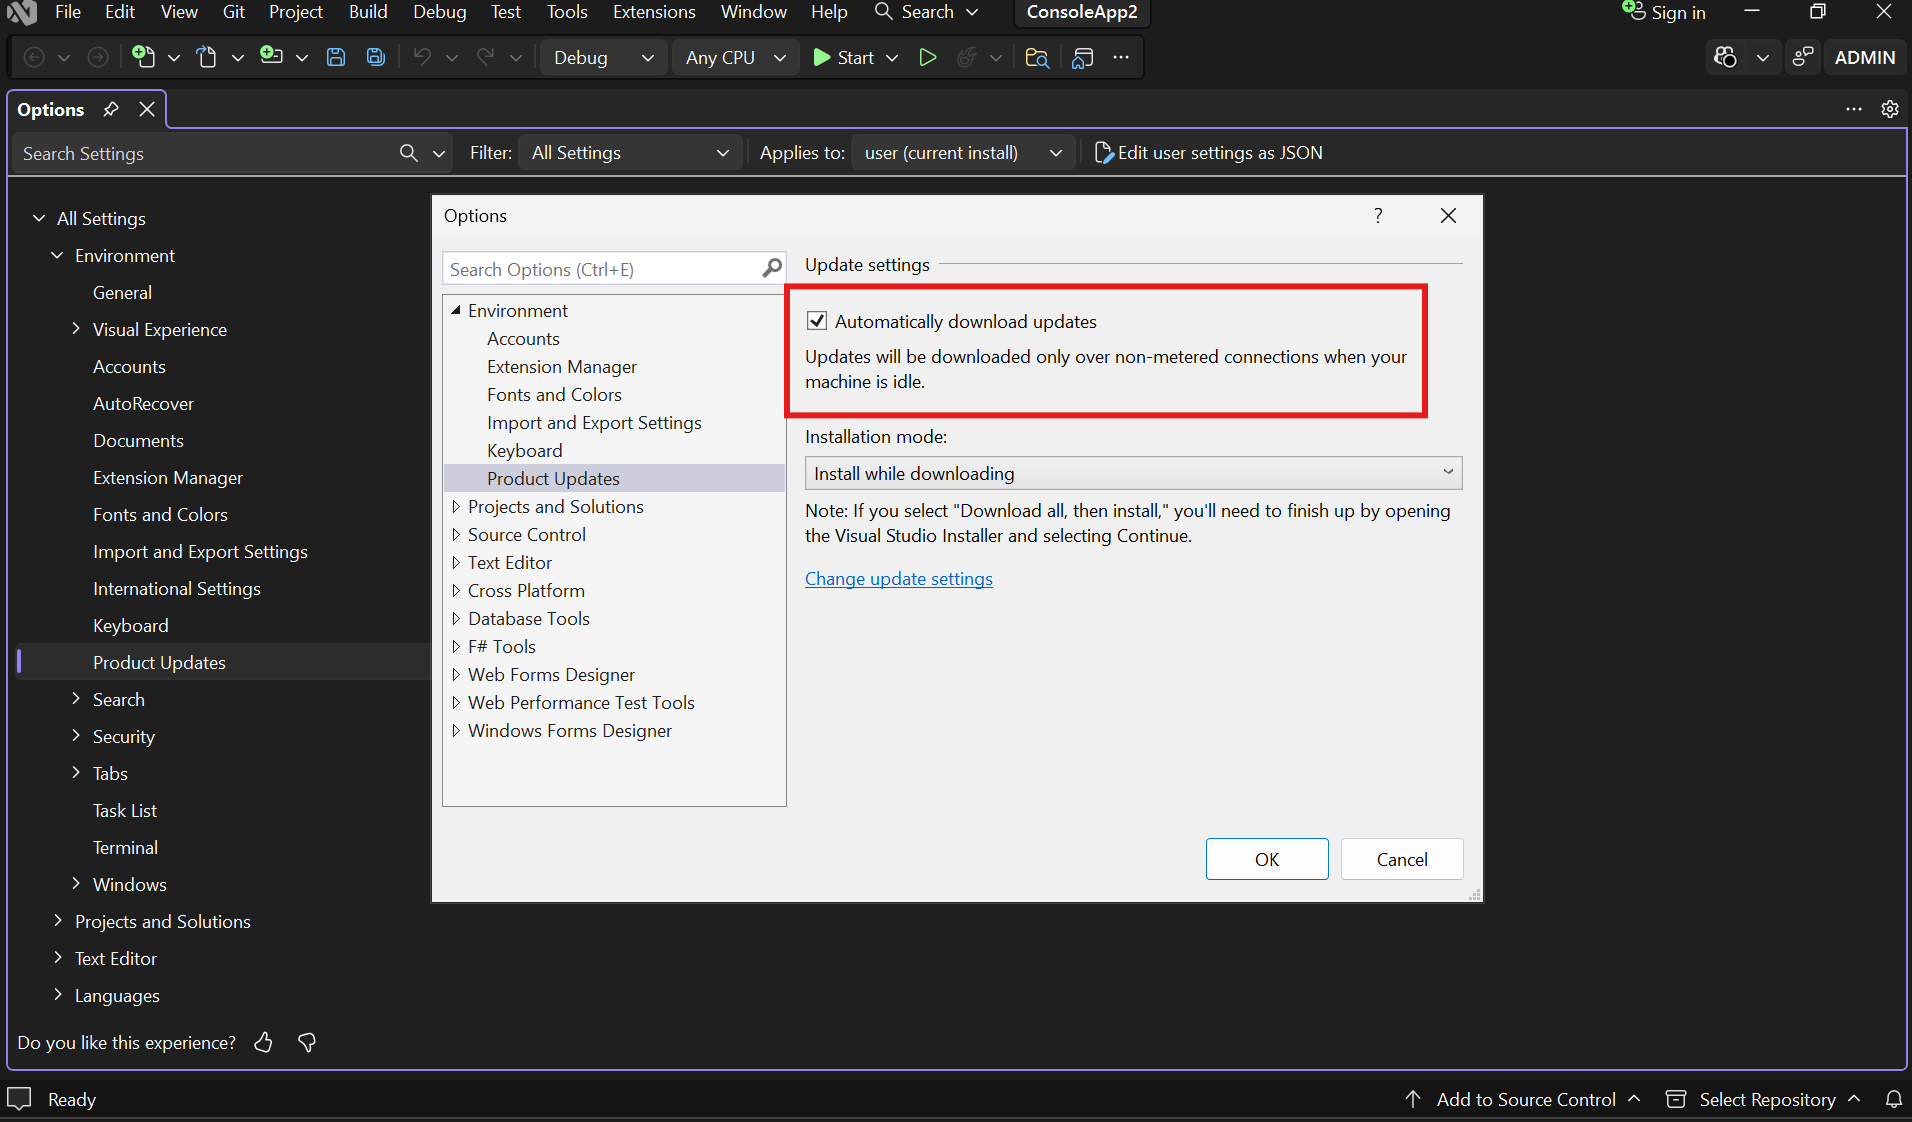Click the thumbs down feedback icon

pyautogui.click(x=307, y=1043)
